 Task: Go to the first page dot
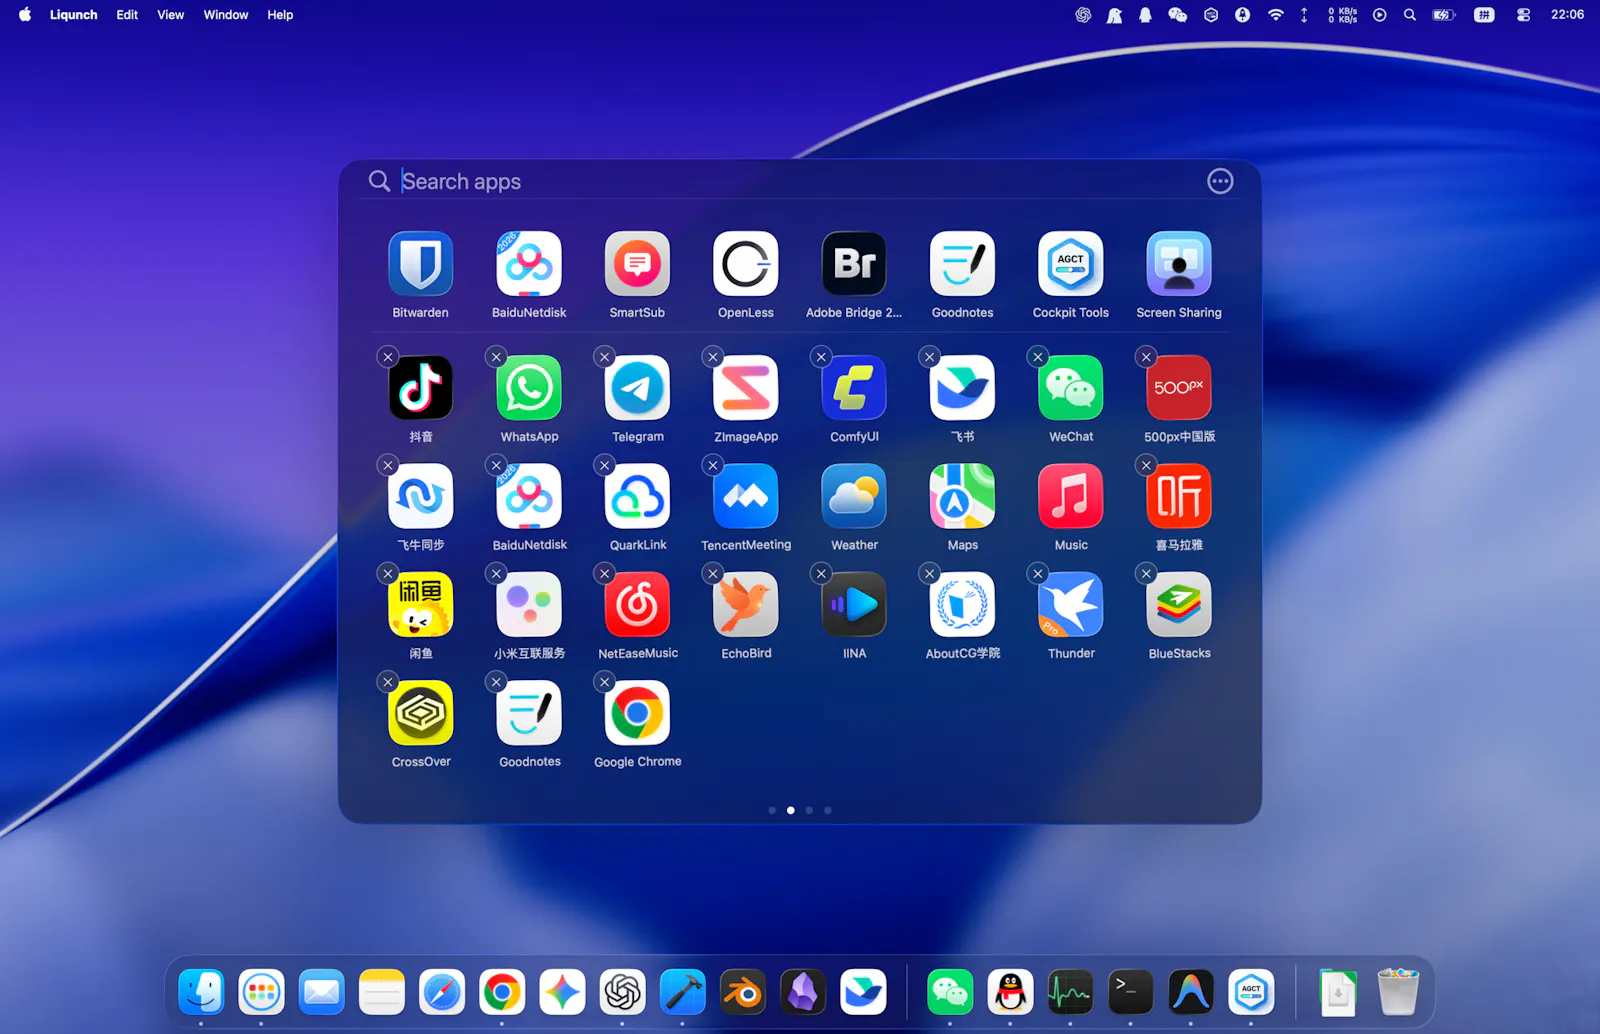(772, 810)
